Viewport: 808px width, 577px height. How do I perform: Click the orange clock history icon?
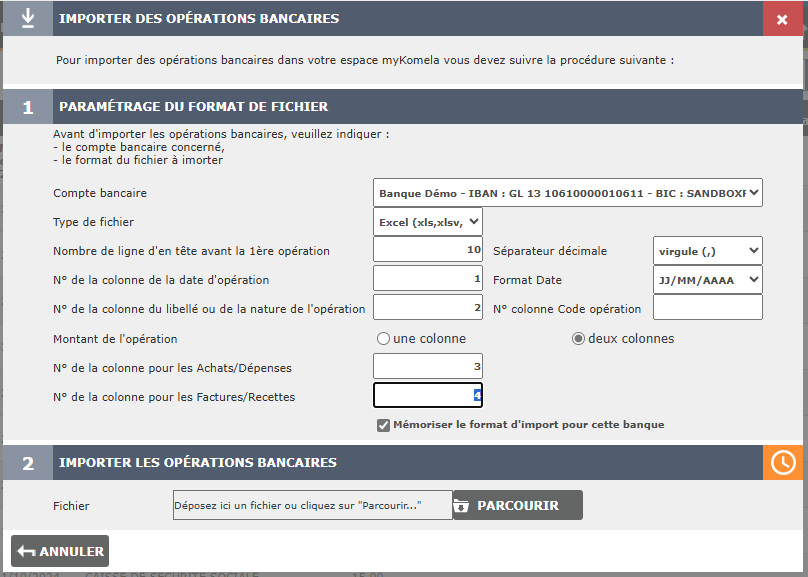[x=782, y=462]
